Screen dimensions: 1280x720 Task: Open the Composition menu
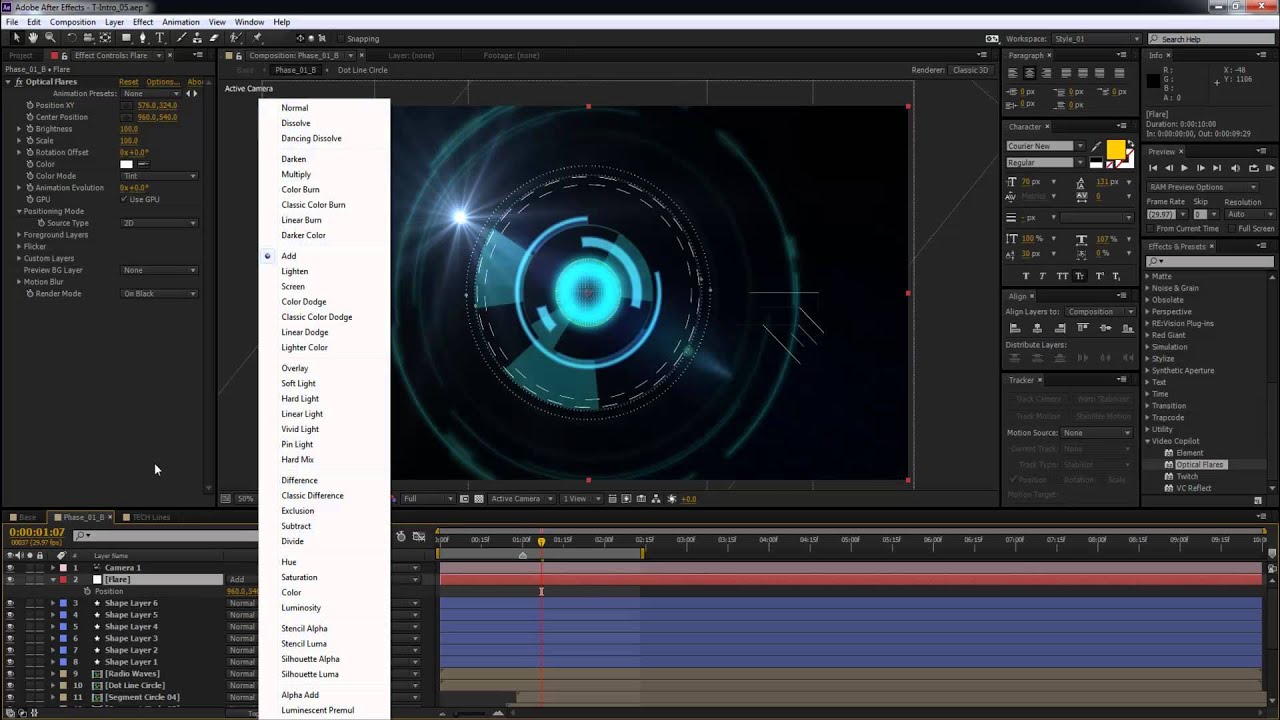click(73, 22)
